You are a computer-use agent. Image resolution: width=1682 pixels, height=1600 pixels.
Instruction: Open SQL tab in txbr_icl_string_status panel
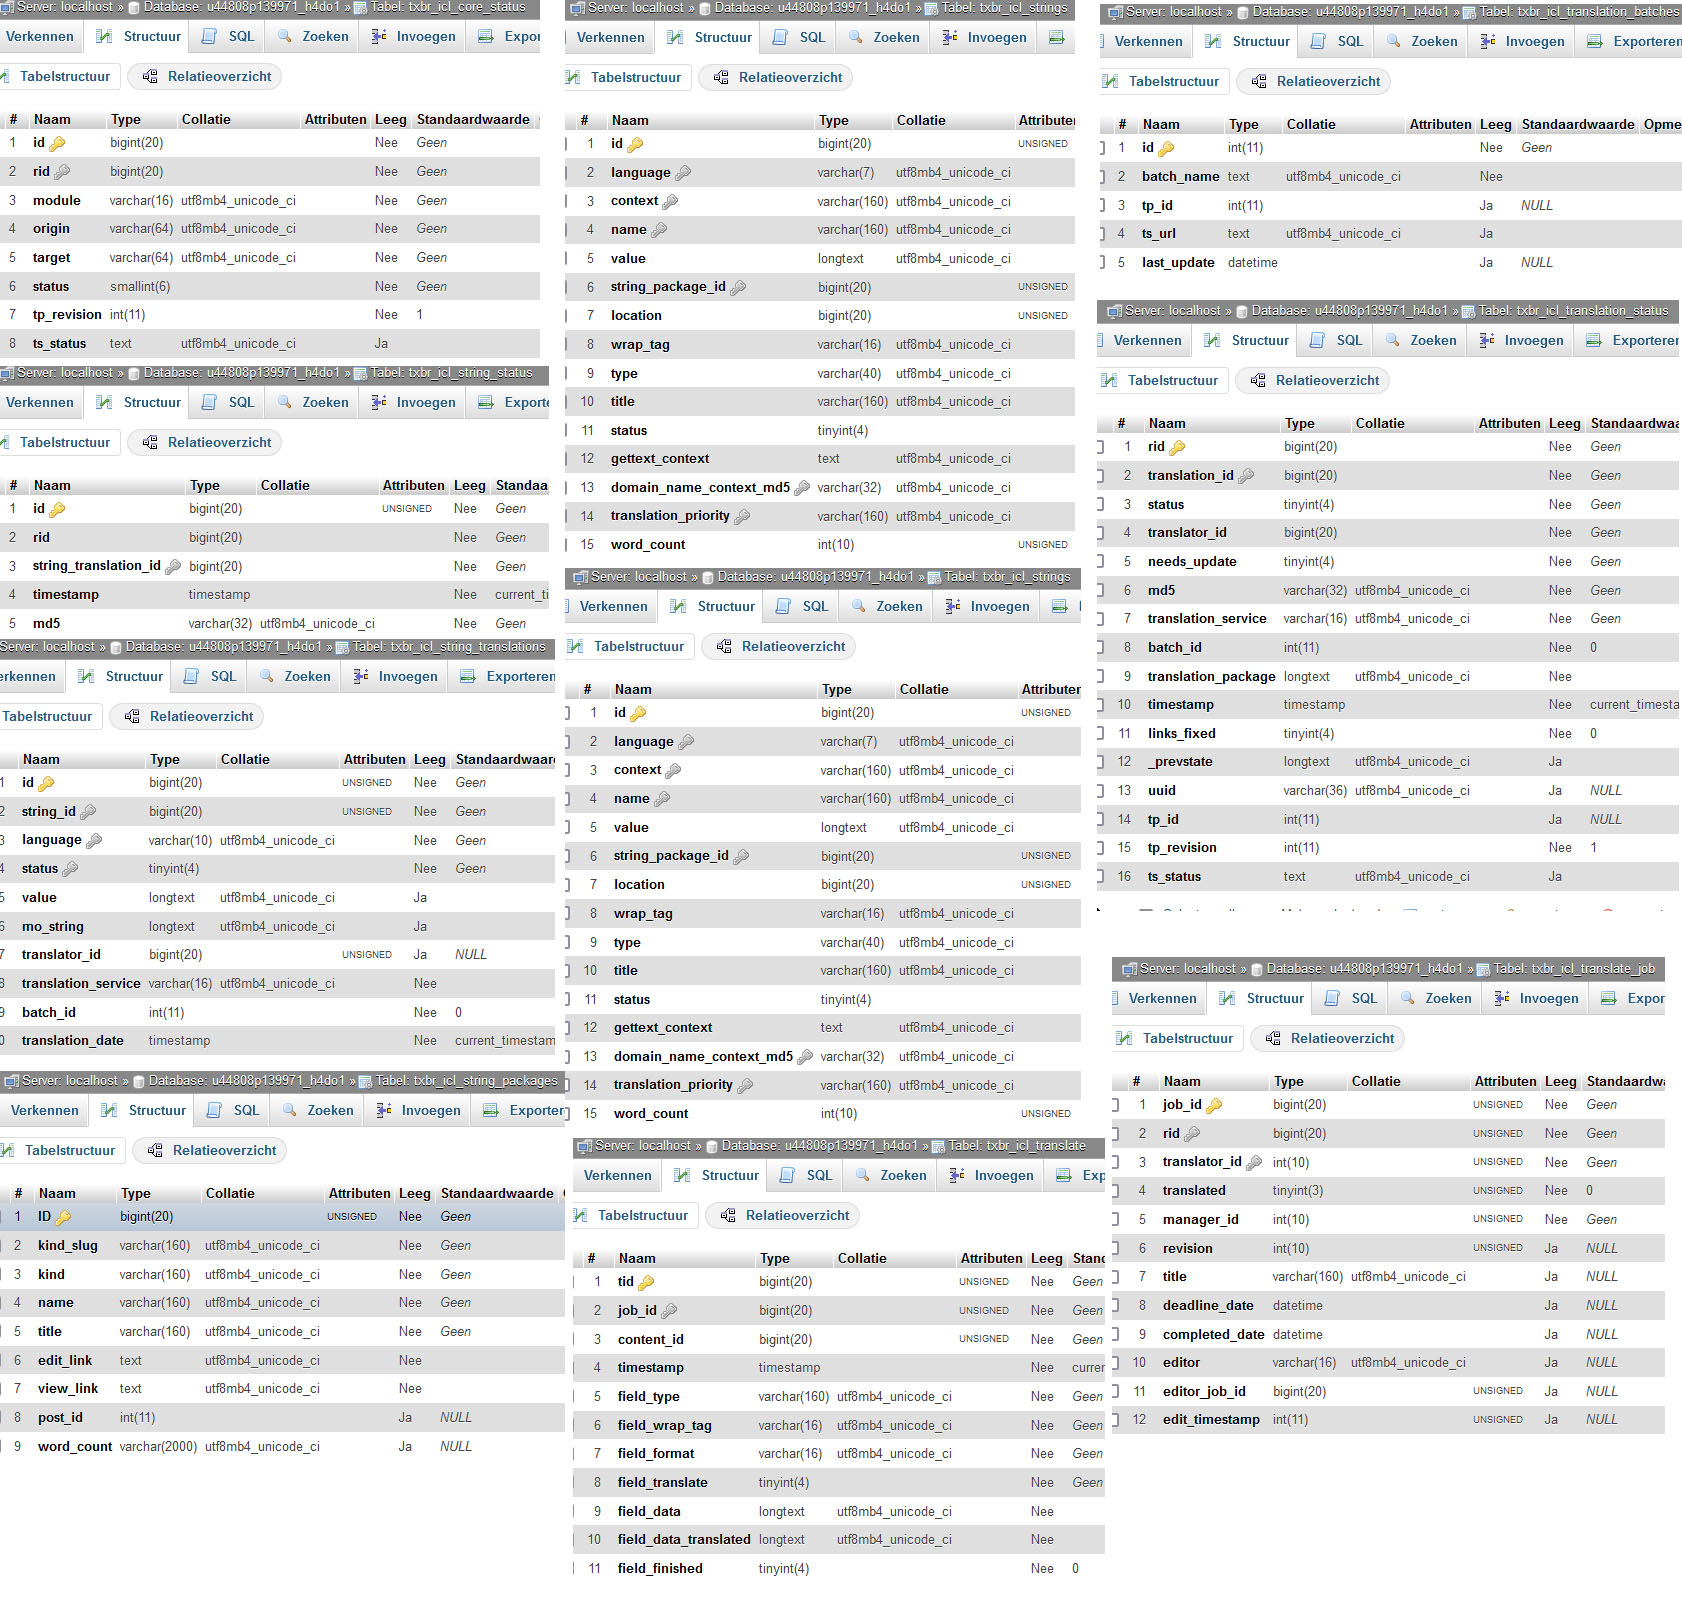click(x=230, y=402)
